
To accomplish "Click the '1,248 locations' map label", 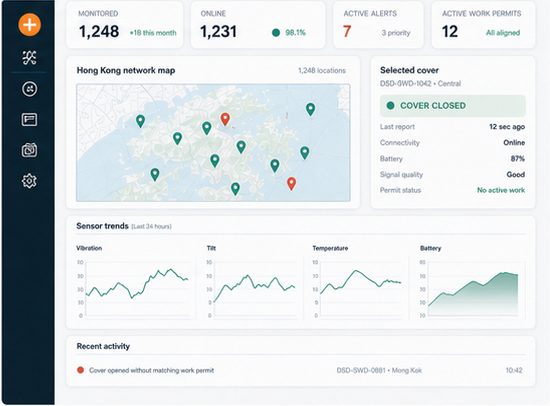I will point(322,71).
